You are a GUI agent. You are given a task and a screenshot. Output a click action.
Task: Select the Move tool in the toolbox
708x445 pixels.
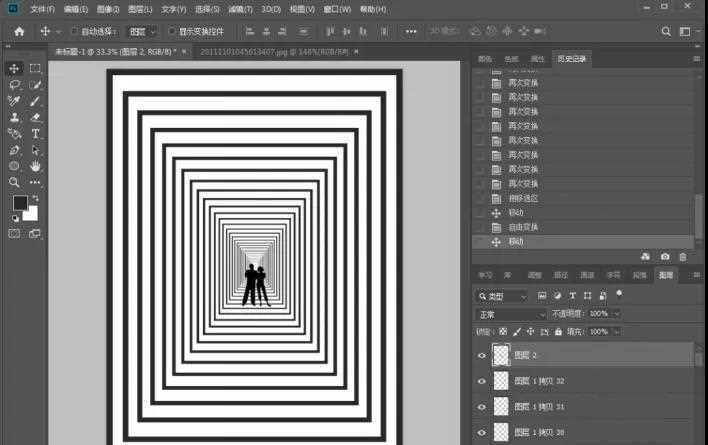coord(14,68)
